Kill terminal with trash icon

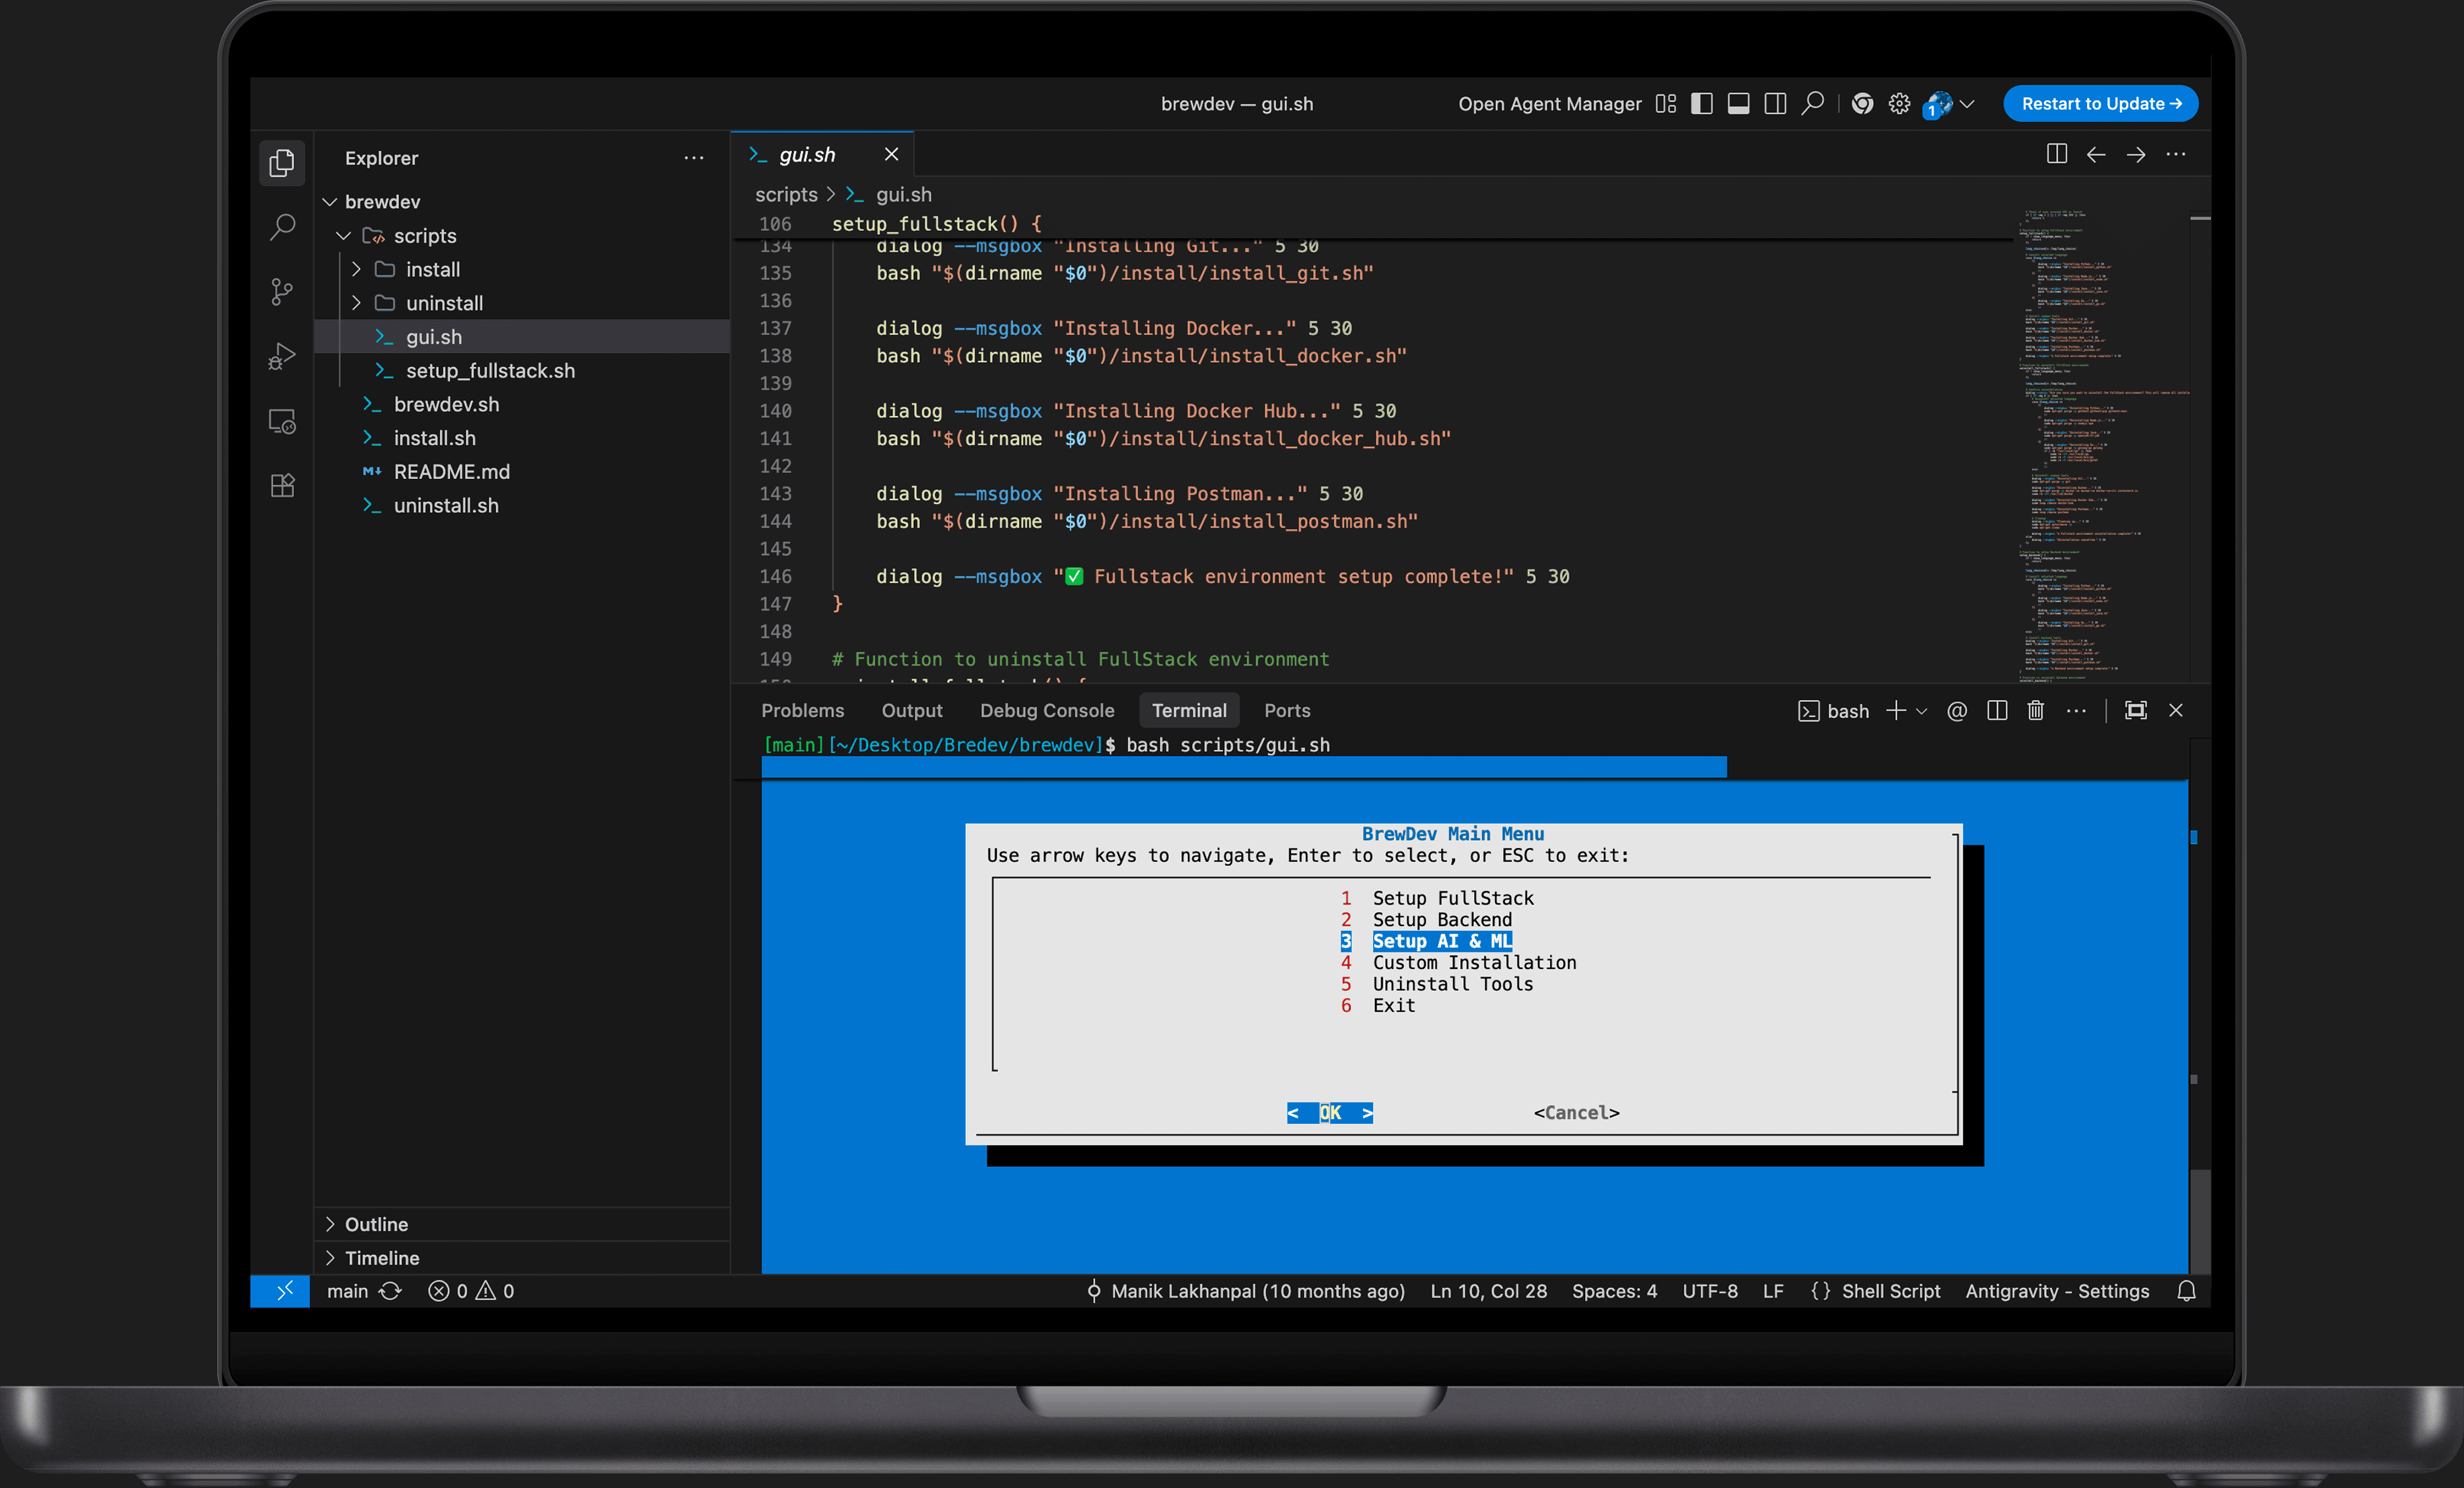2035,710
